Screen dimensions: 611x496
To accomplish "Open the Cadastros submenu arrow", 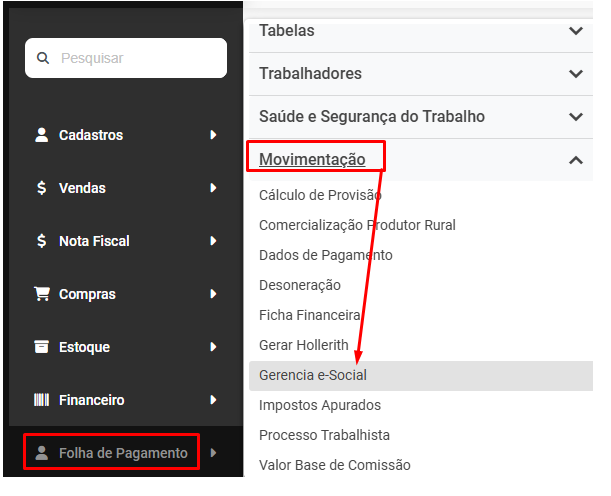I will pyautogui.click(x=213, y=135).
